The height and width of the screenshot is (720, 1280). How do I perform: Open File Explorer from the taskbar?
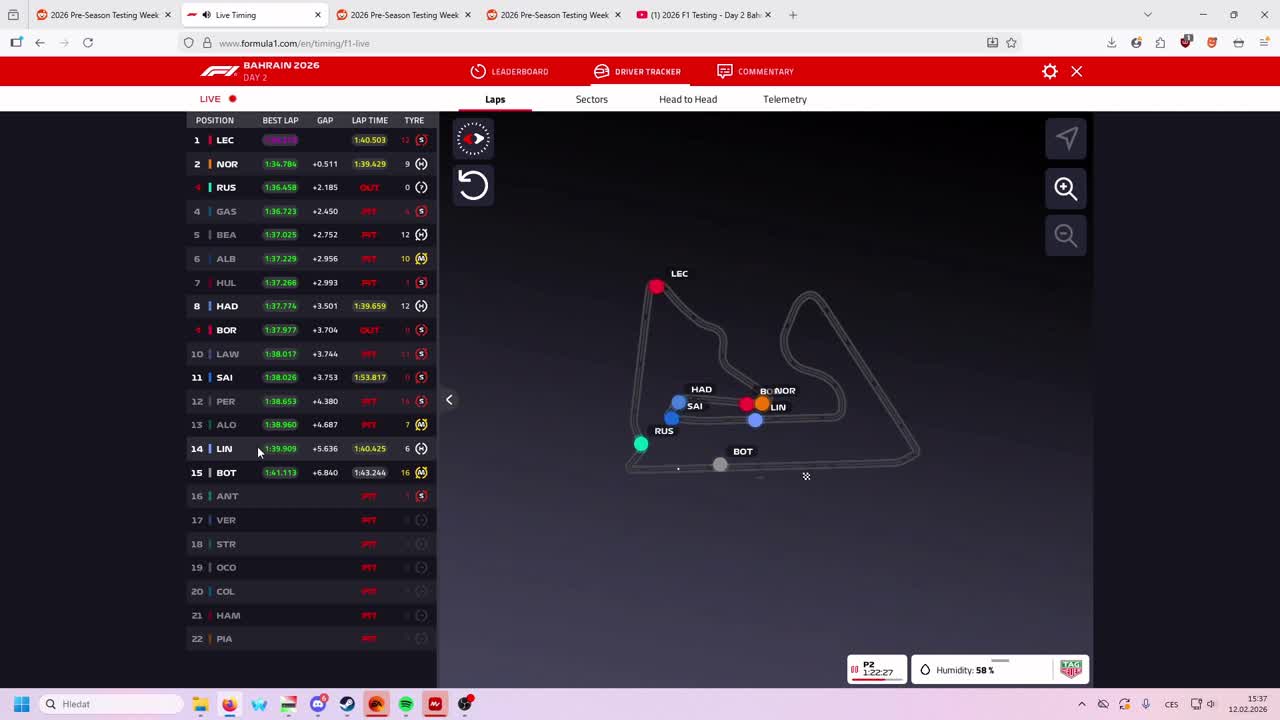(200, 704)
